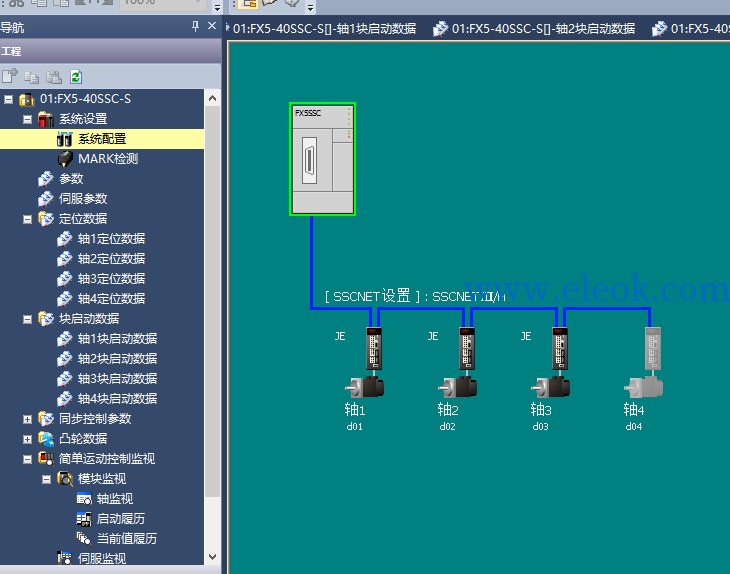The width and height of the screenshot is (730, 574).
Task: Collapse the 定位数据 folder
Action: point(27,219)
